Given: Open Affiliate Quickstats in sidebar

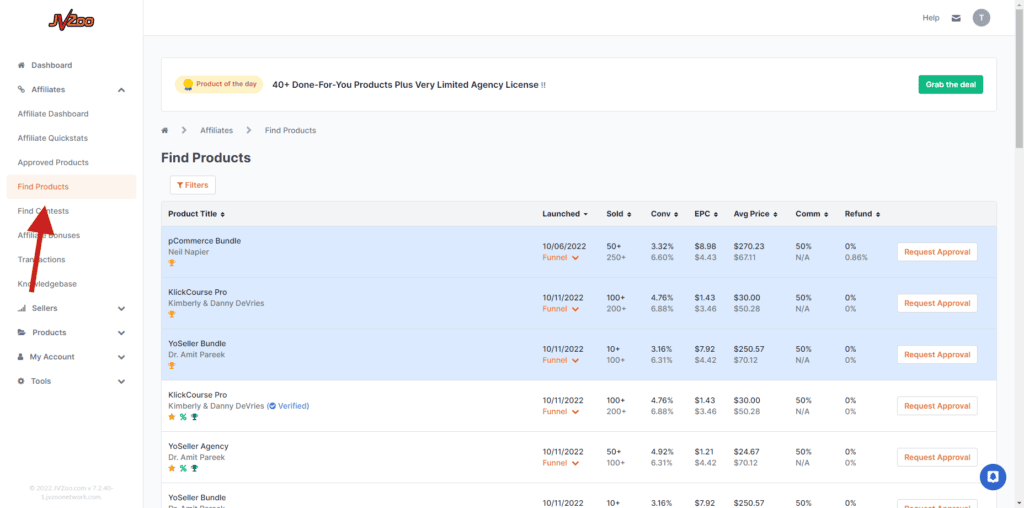Looking at the screenshot, I should click(53, 138).
